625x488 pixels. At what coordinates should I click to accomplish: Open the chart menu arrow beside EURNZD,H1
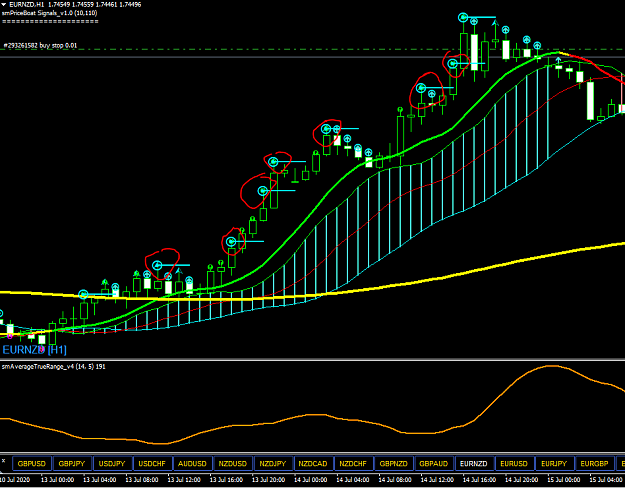(4, 5)
